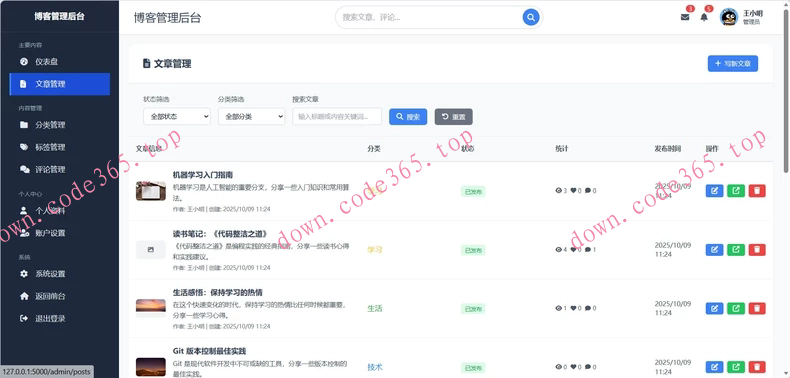View the 机器学习入门指南 article externally
Image resolution: width=790 pixels, height=378 pixels.
[736, 191]
